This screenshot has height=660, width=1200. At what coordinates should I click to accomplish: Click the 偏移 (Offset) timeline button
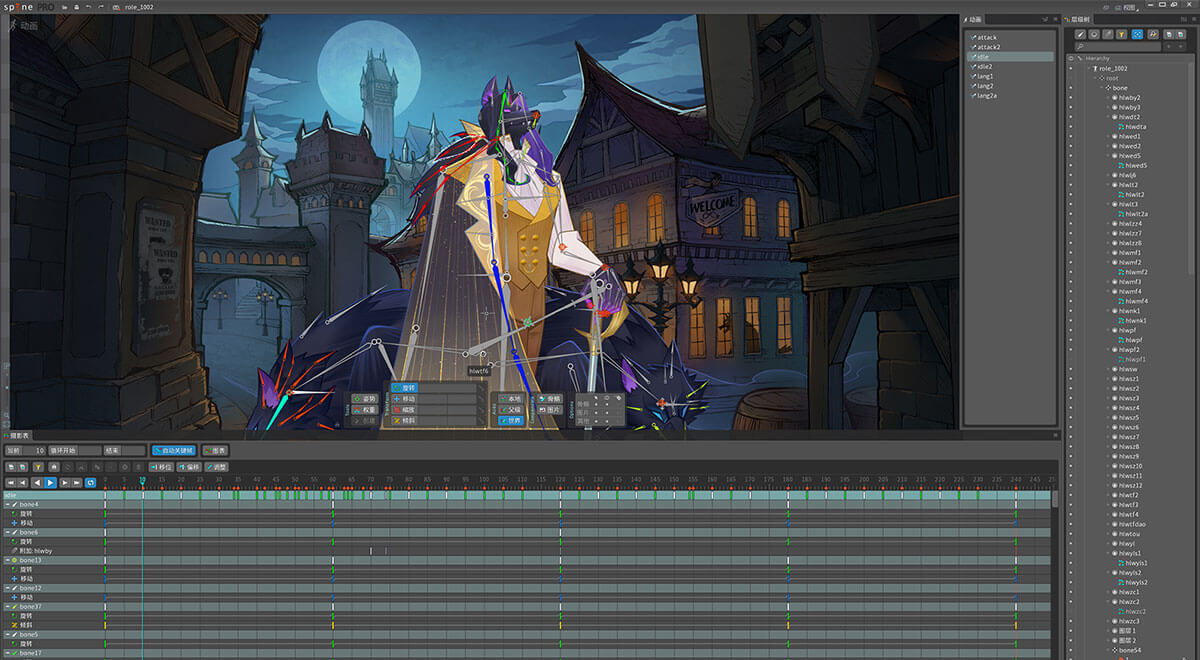pos(189,467)
